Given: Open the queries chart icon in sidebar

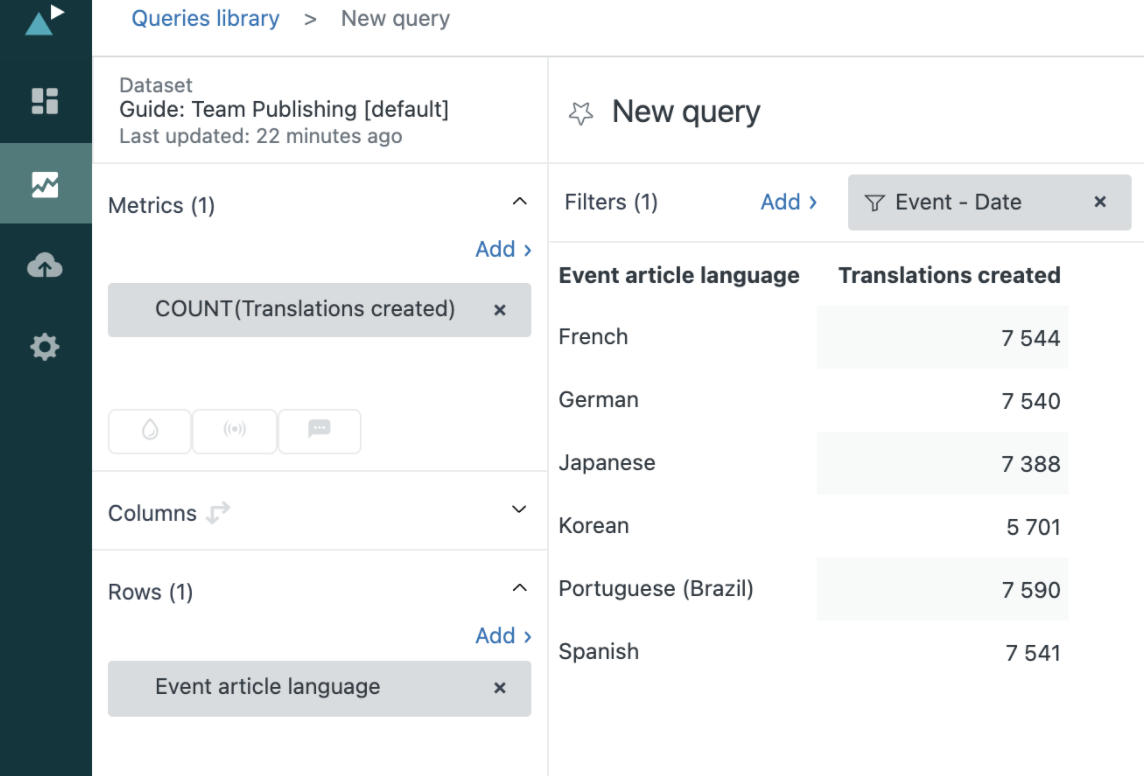Looking at the screenshot, I should 45,185.
